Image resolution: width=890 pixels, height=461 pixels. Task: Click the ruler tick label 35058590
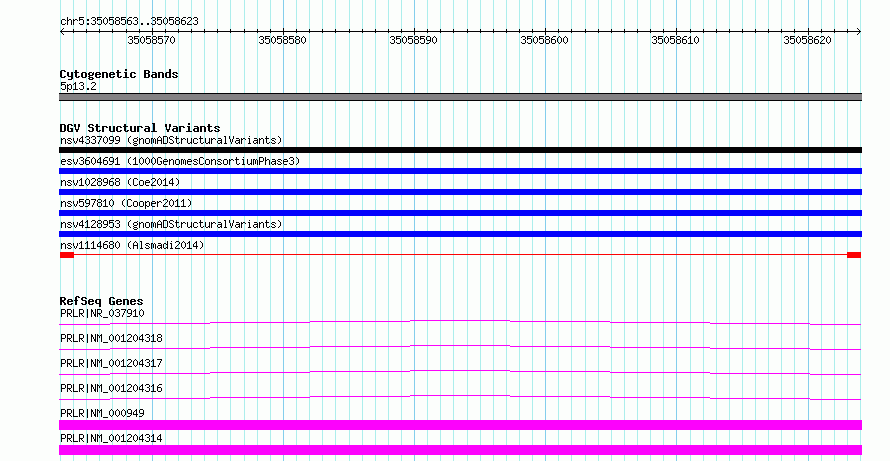(413, 40)
